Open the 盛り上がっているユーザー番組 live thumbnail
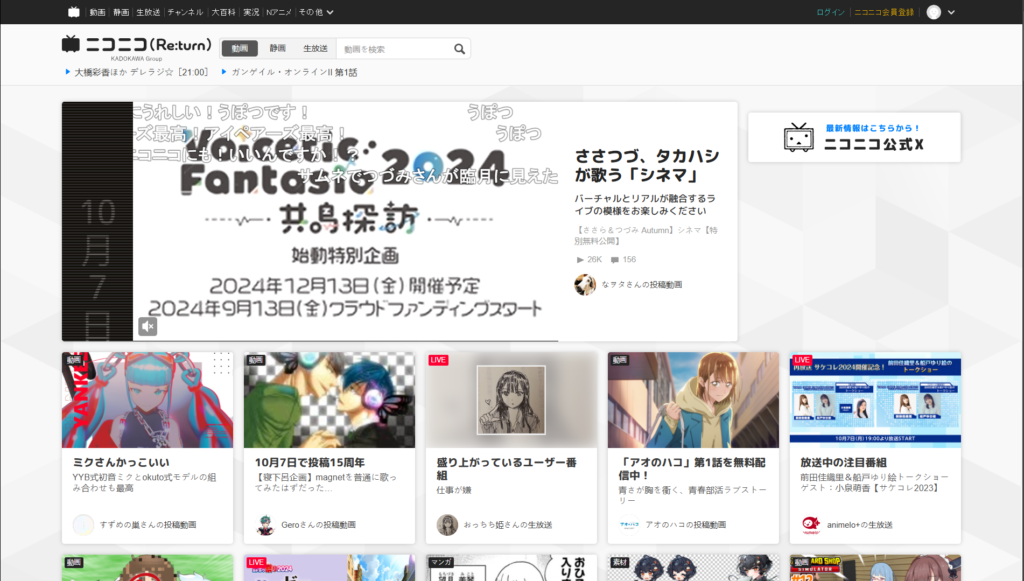Image resolution: width=1024 pixels, height=581 pixels. (x=511, y=400)
